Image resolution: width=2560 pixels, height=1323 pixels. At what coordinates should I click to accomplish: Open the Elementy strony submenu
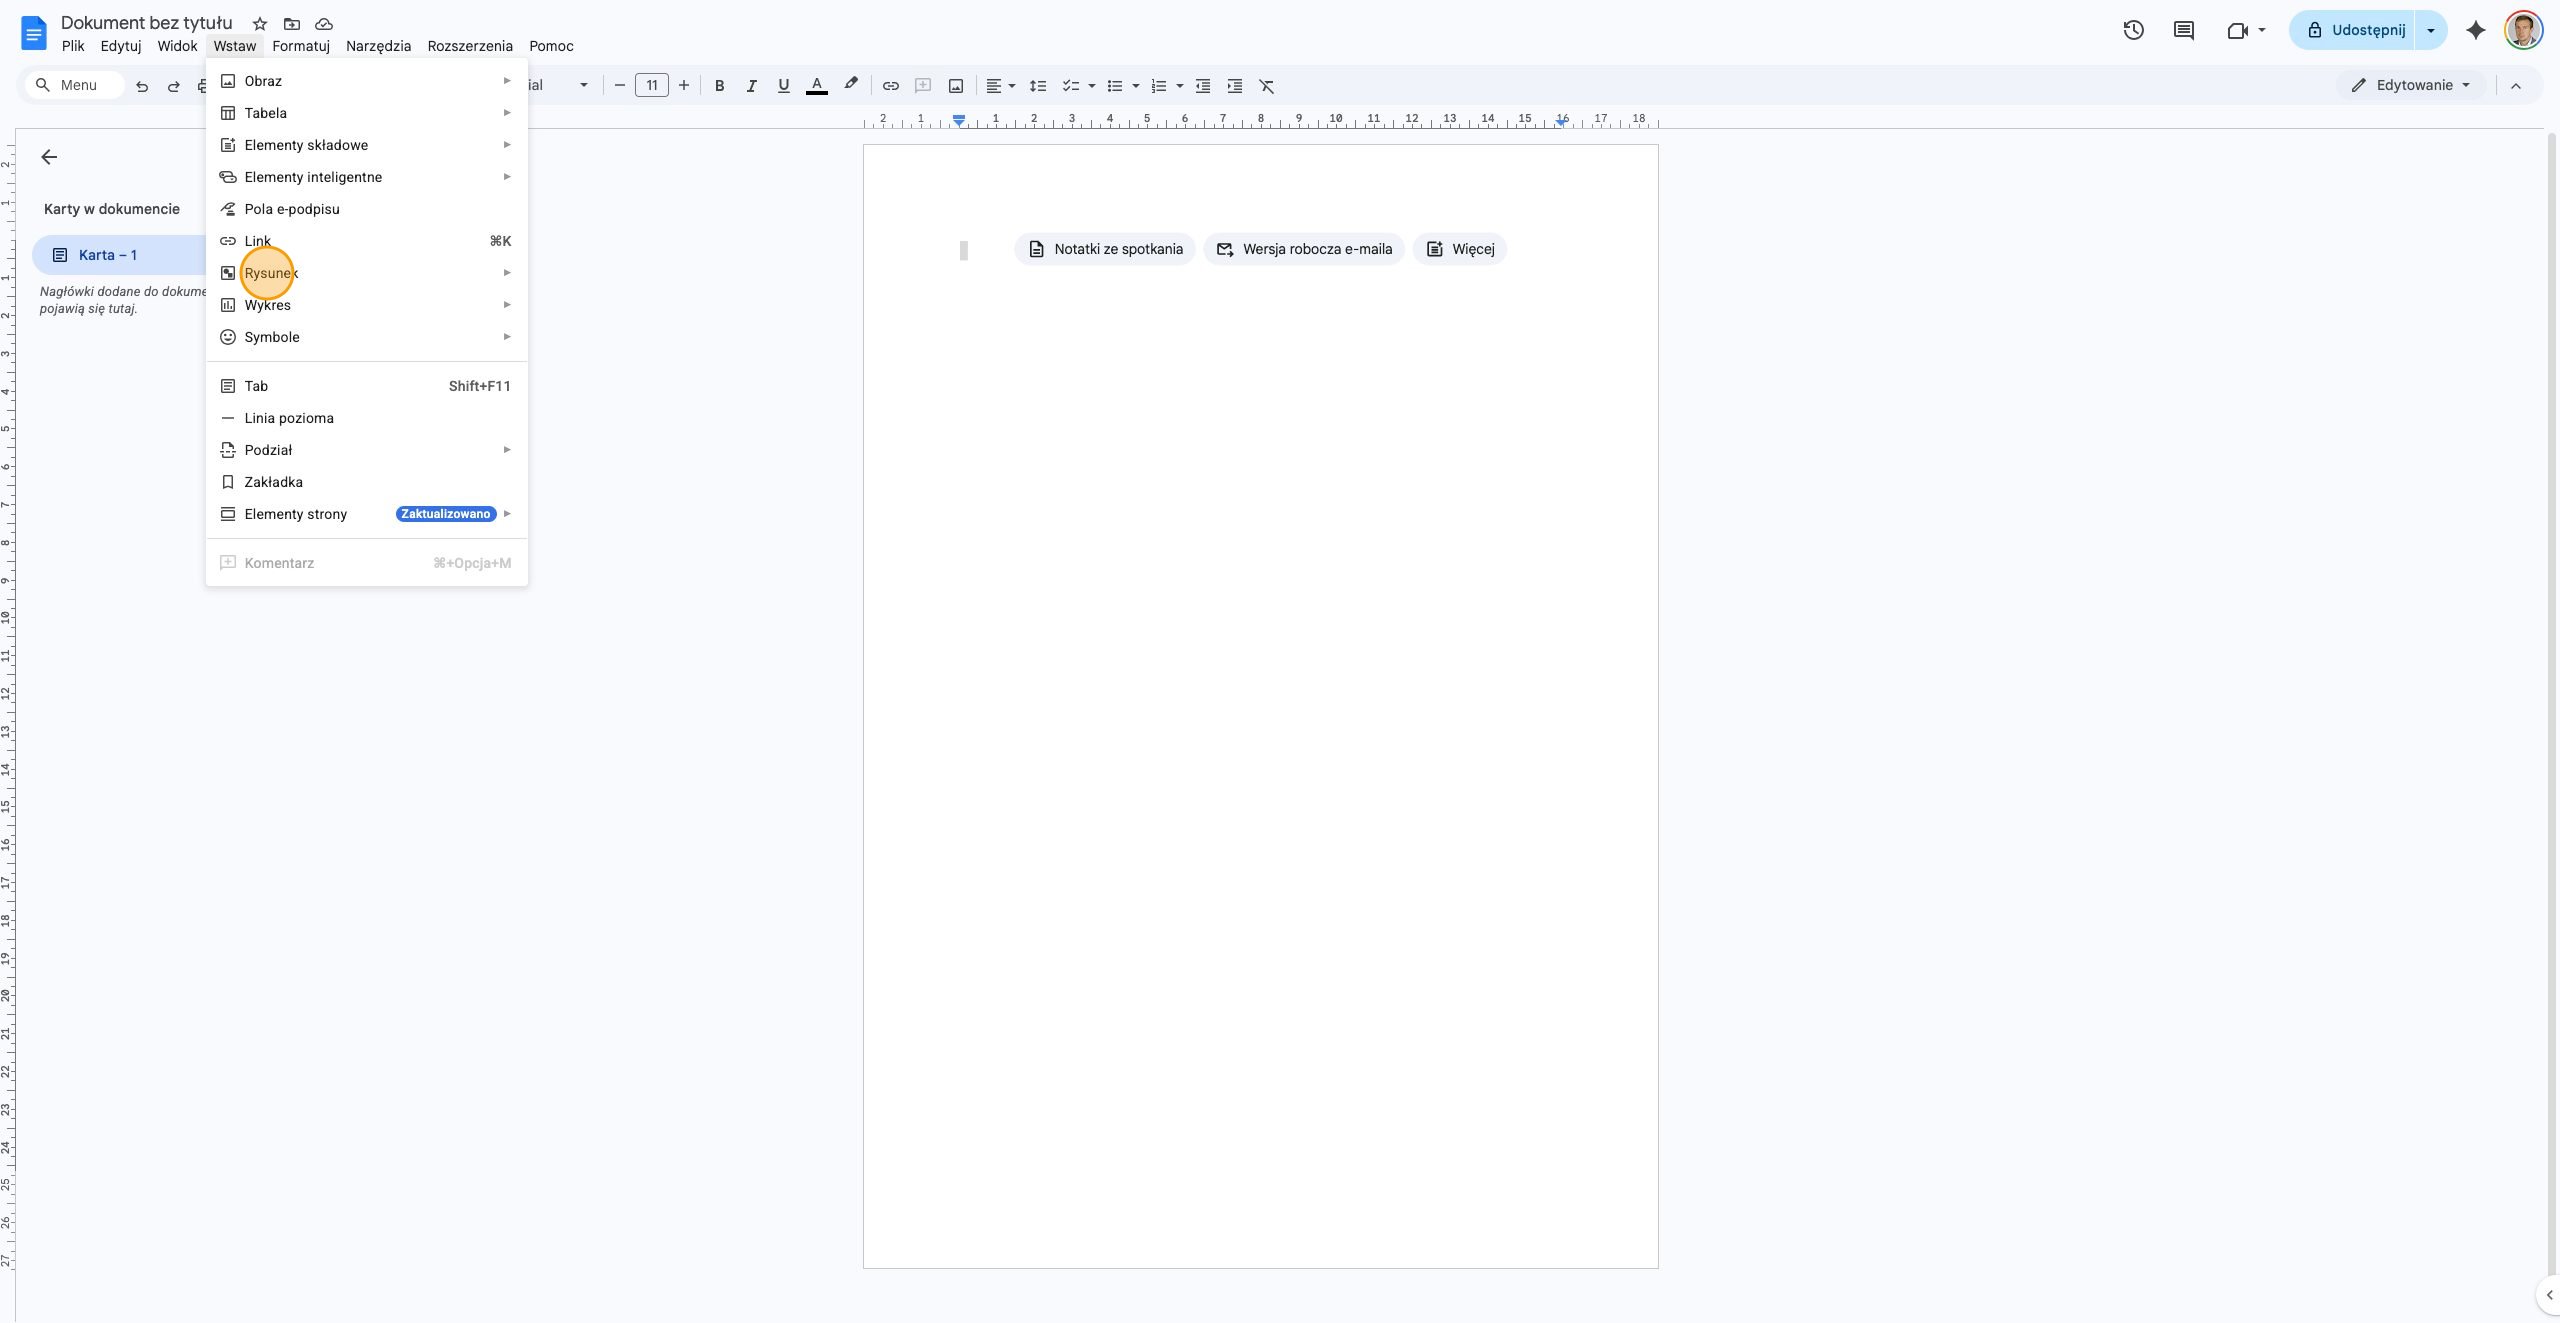click(x=366, y=514)
